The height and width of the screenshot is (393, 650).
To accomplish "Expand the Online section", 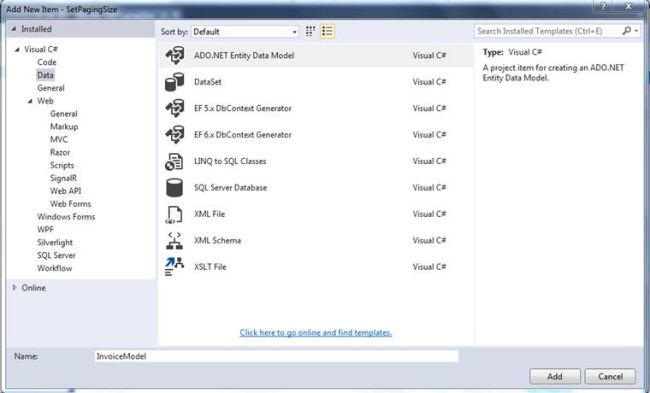I will pos(15,287).
